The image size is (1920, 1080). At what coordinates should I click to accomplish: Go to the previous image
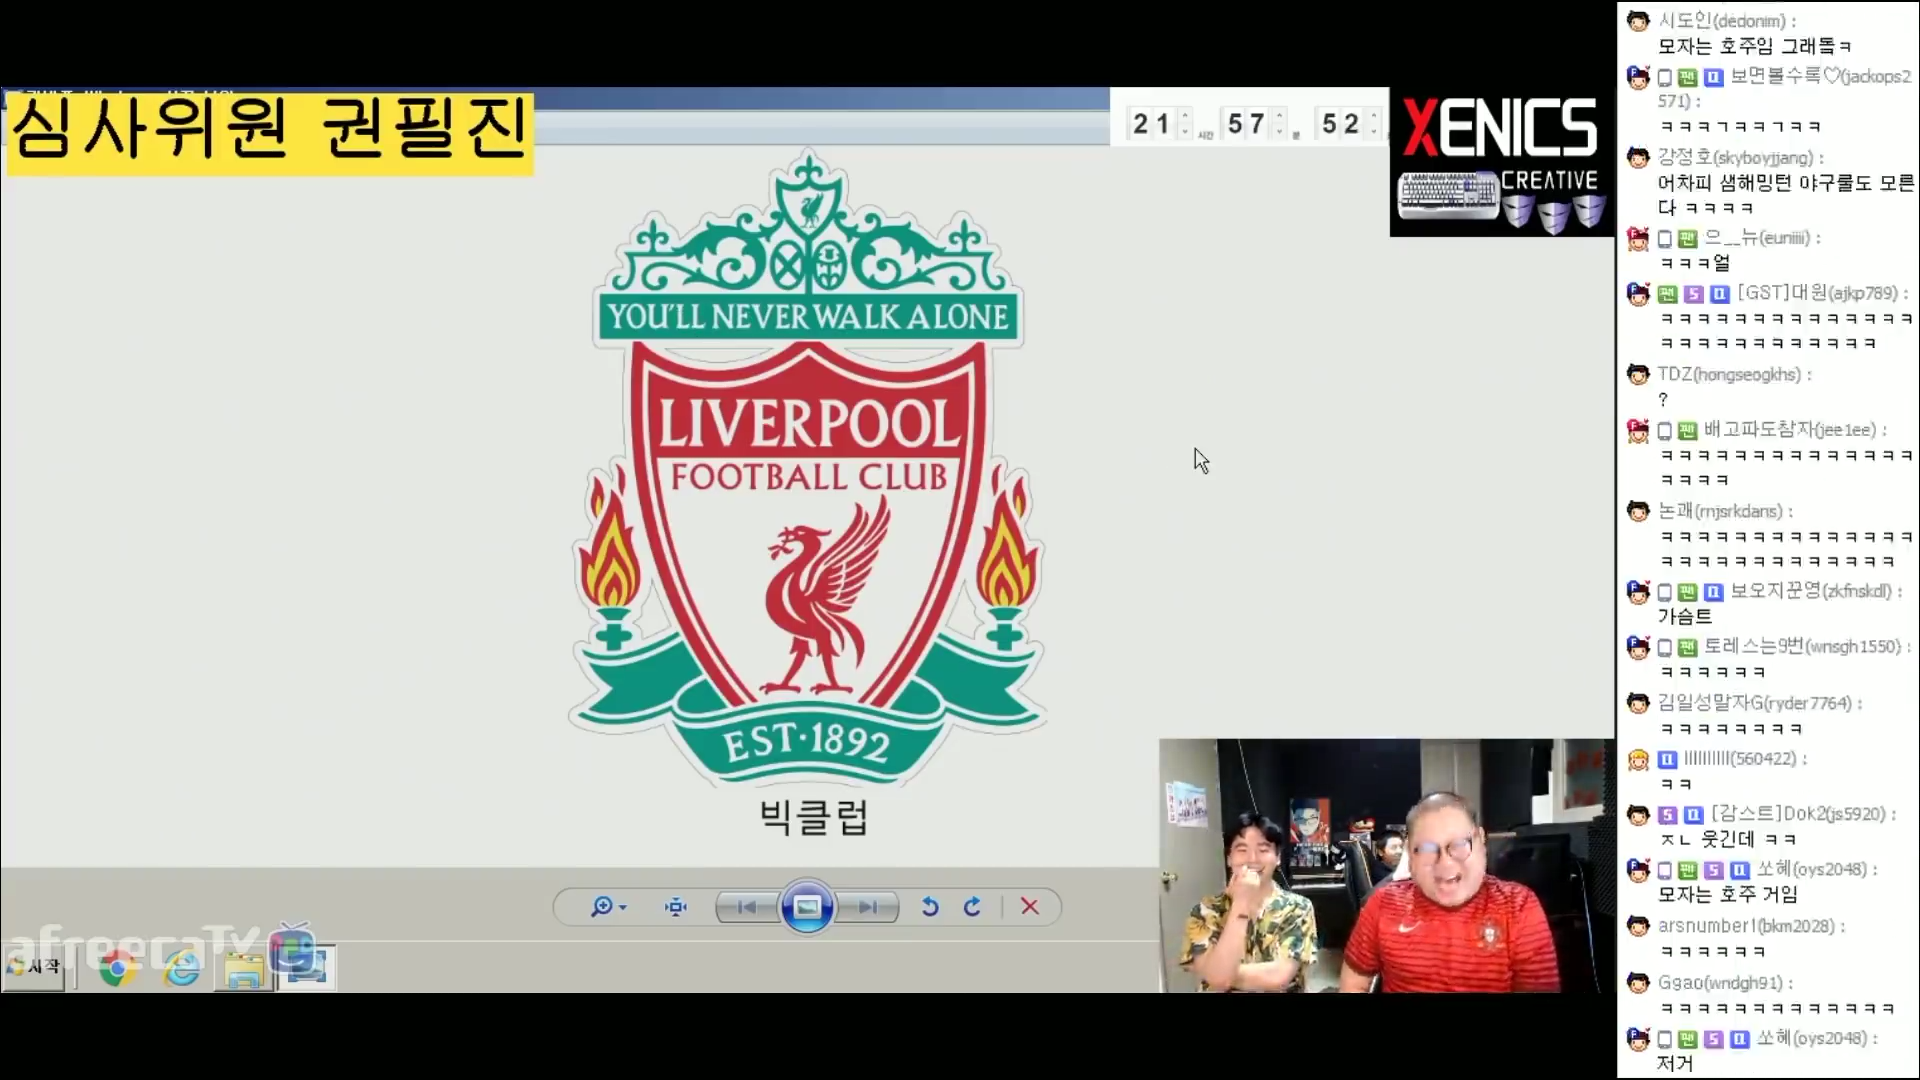[x=746, y=907]
